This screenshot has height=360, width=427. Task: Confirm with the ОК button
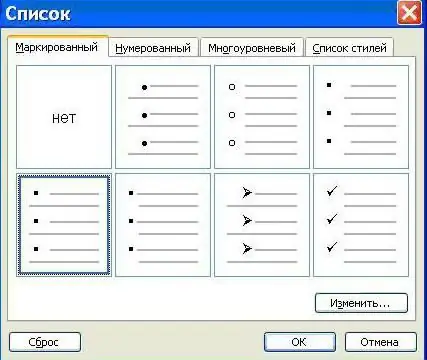300,342
